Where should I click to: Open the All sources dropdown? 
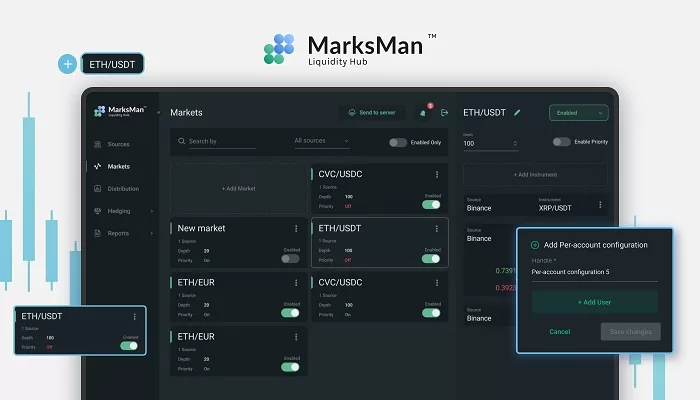pos(321,141)
